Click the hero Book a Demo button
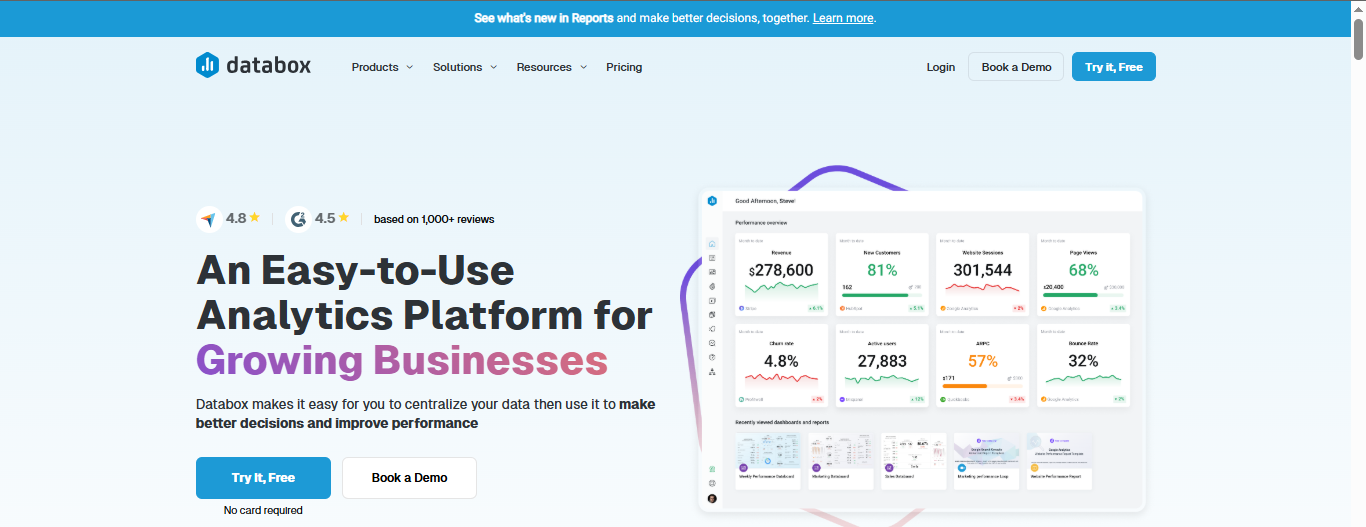The image size is (1366, 527). point(409,478)
